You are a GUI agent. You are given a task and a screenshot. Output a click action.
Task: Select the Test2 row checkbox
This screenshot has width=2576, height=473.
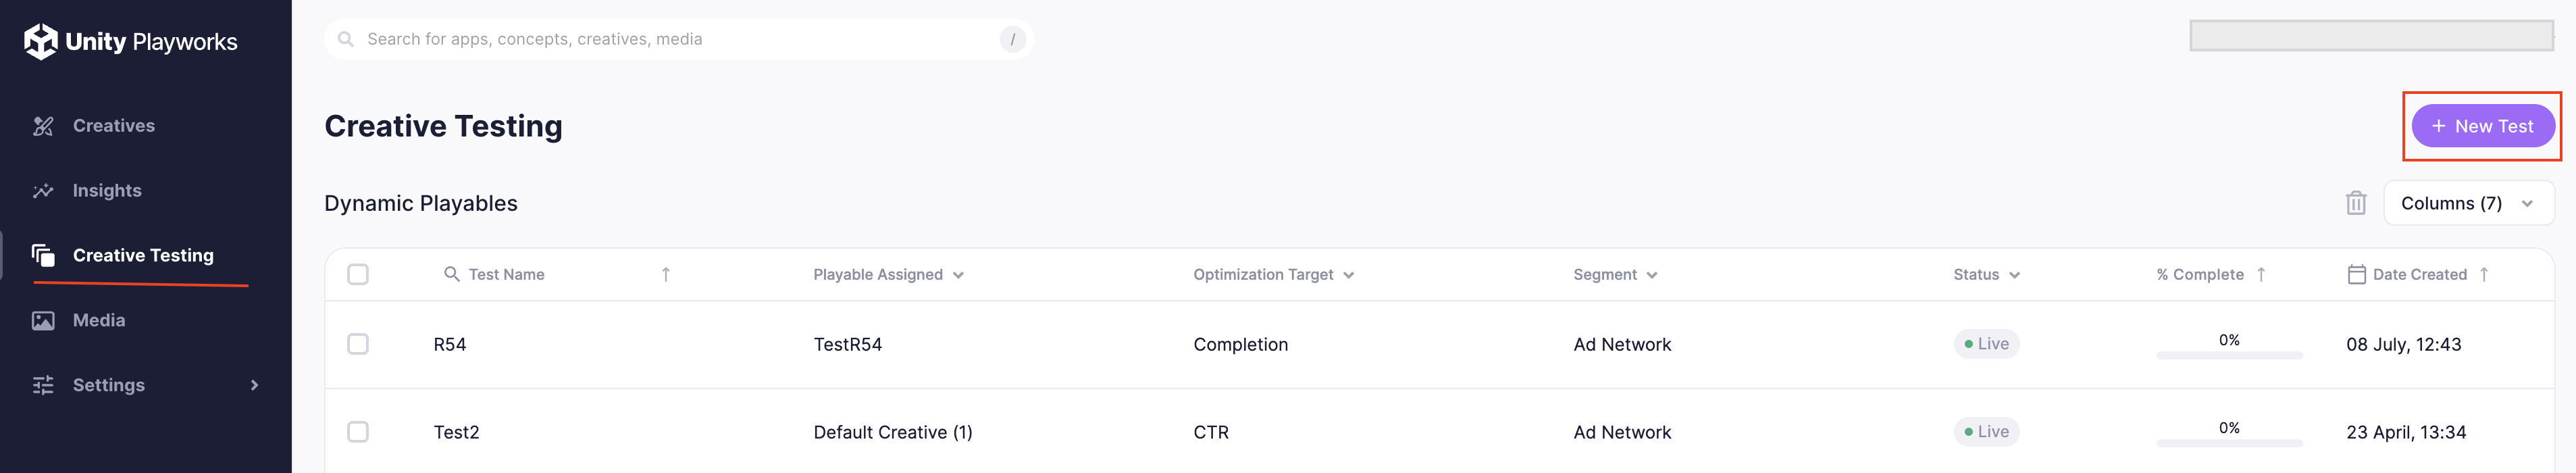pyautogui.click(x=358, y=432)
